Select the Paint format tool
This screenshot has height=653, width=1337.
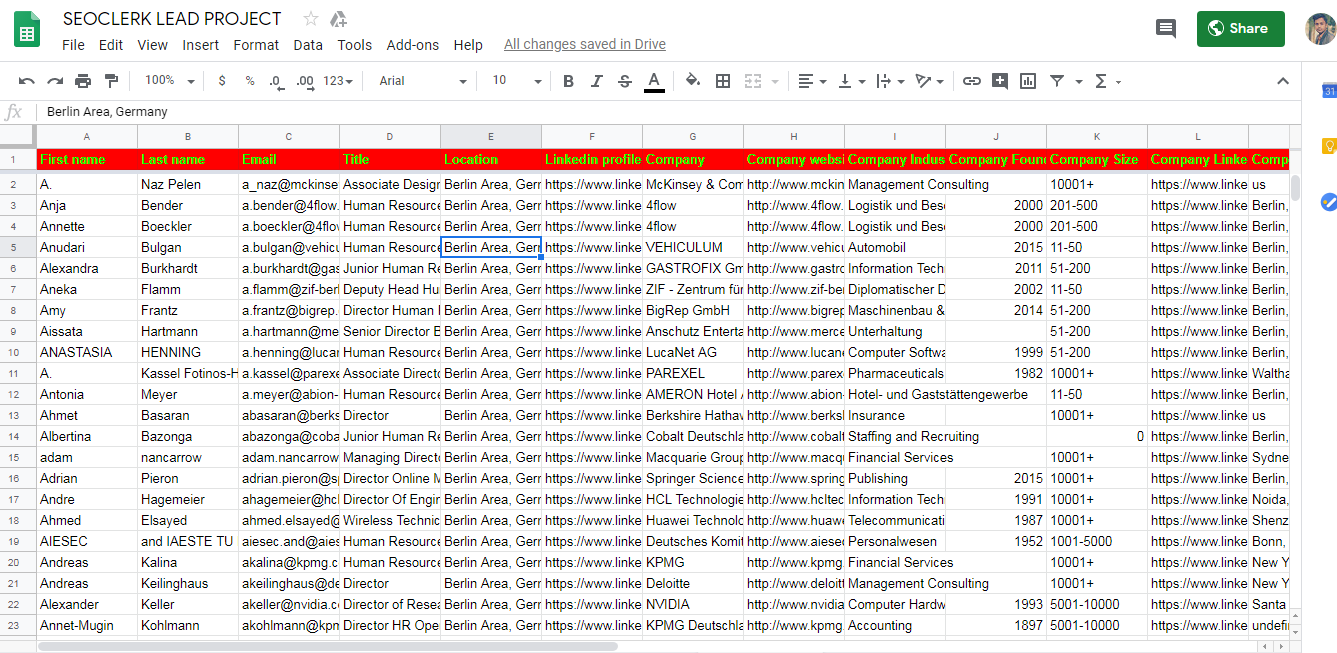pos(111,81)
